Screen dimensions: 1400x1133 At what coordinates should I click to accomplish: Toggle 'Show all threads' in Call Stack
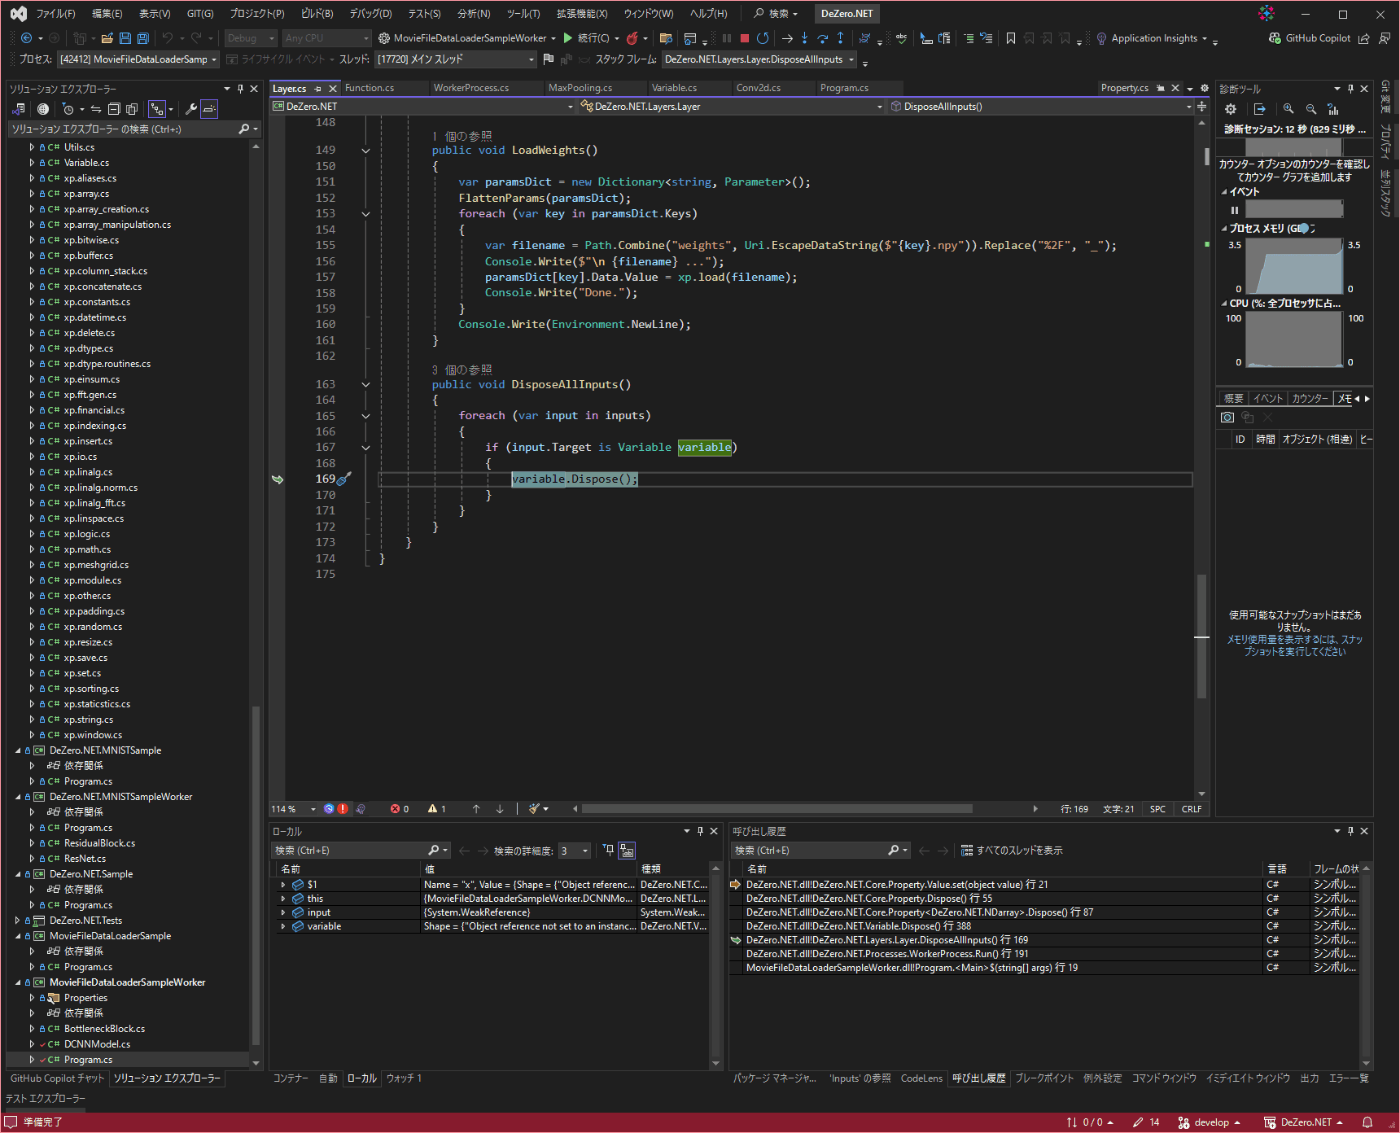1011,850
